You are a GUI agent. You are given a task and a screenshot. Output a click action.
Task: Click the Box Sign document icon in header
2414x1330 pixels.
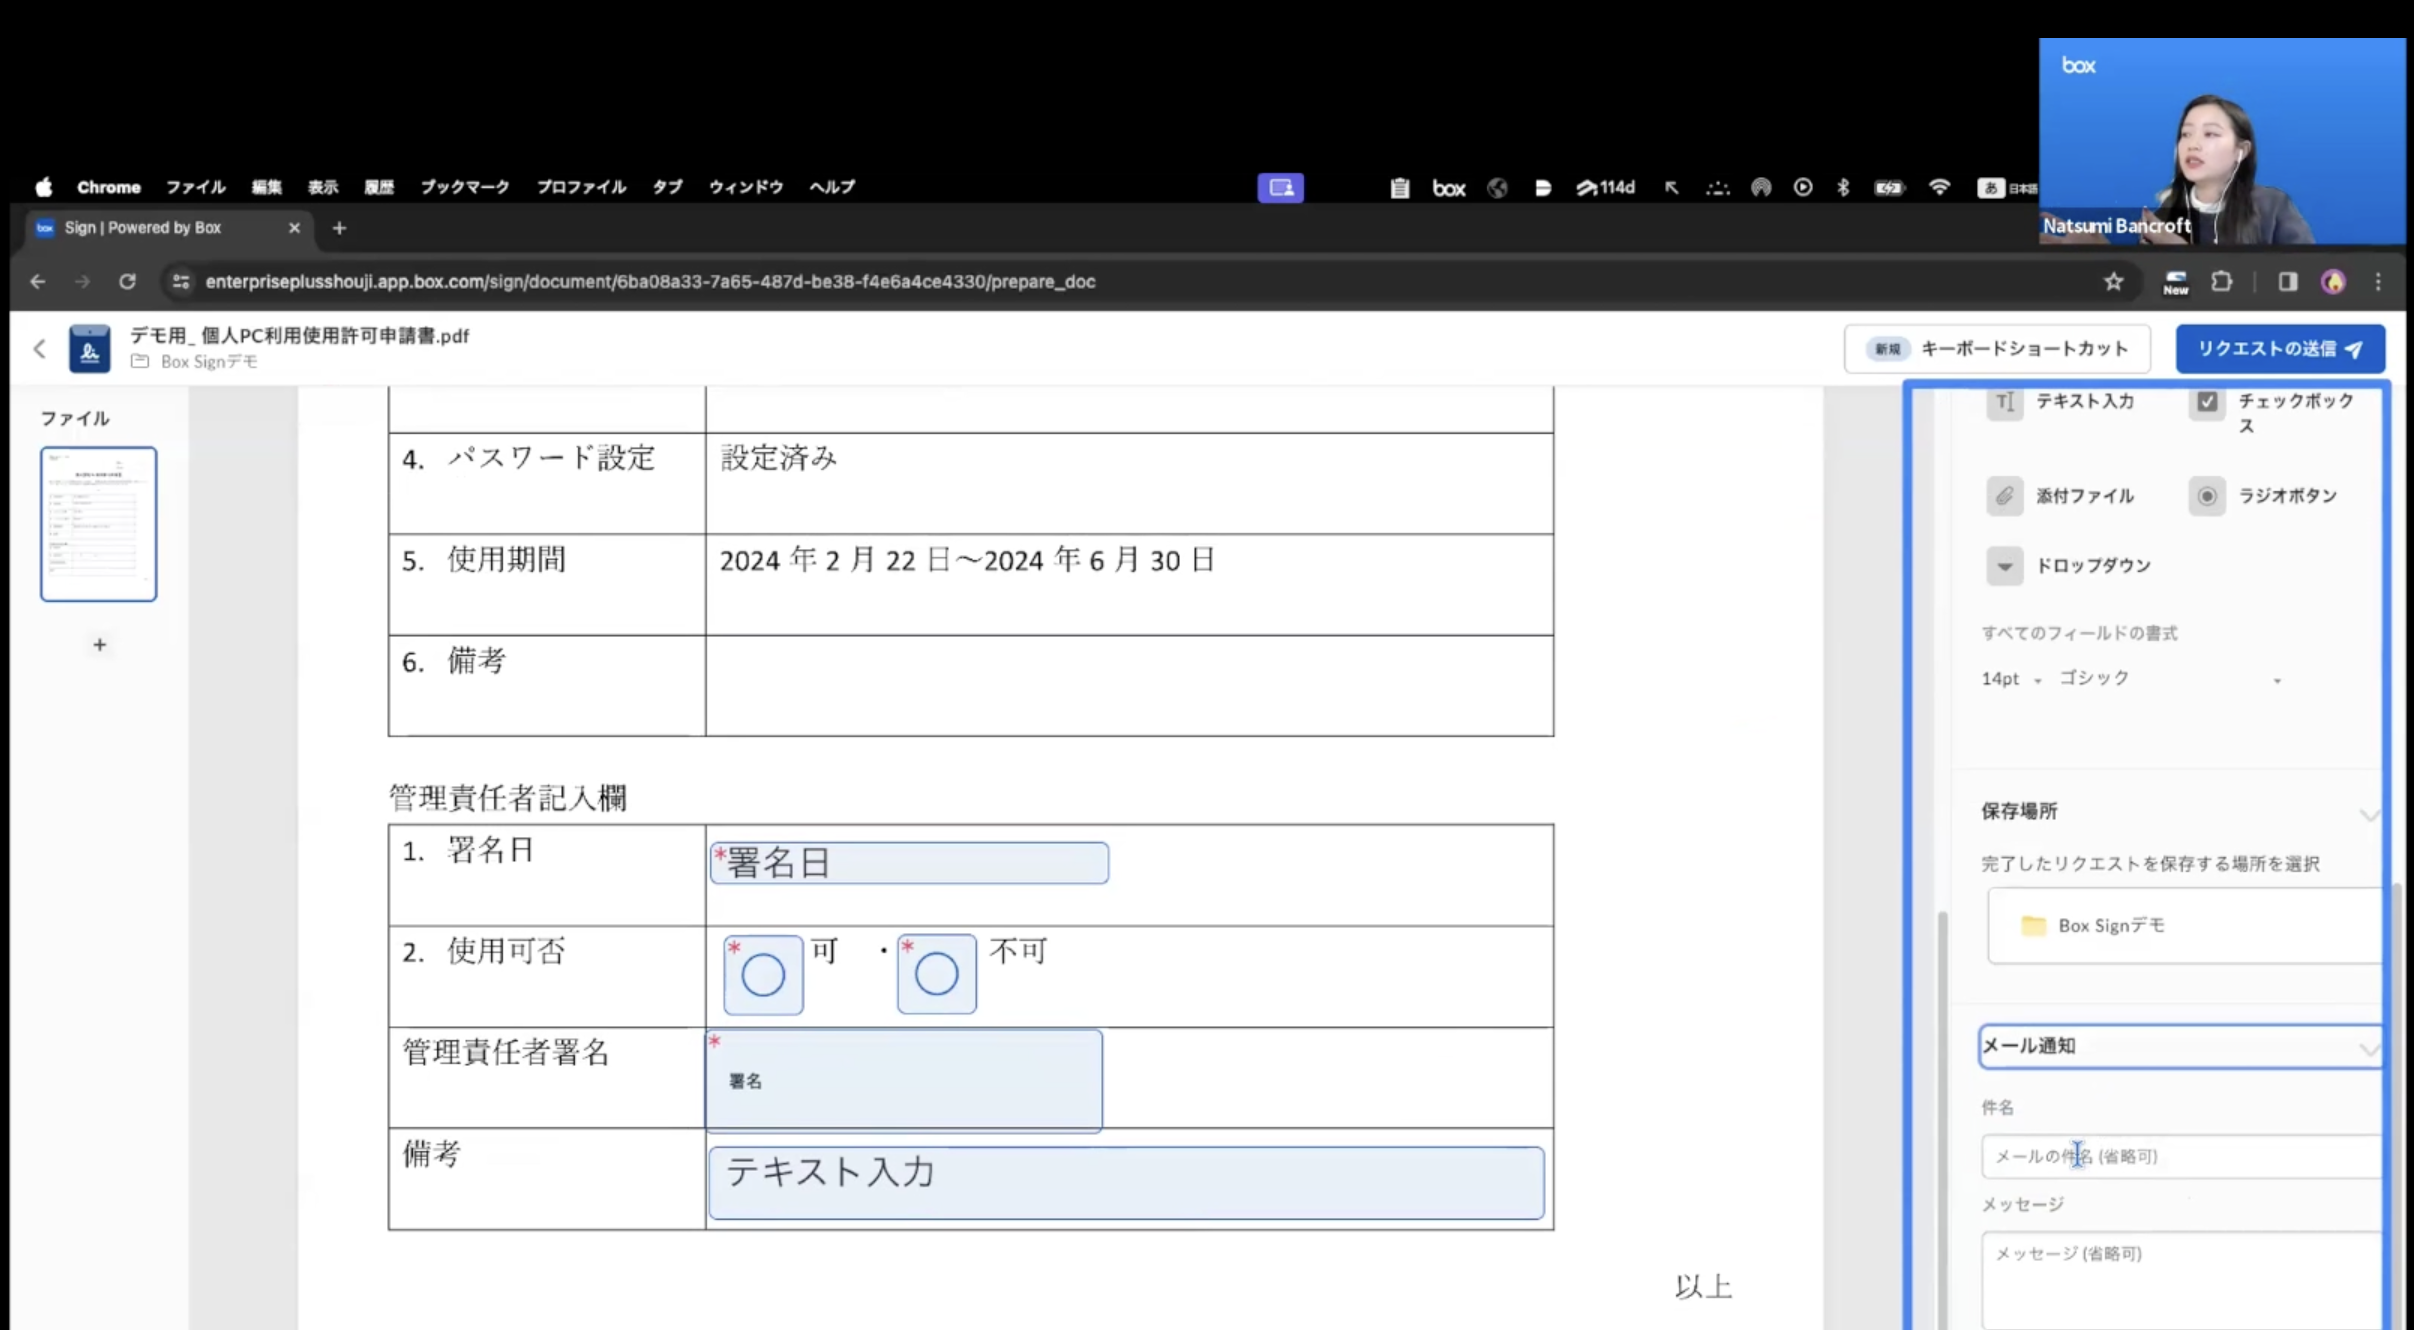[89, 349]
